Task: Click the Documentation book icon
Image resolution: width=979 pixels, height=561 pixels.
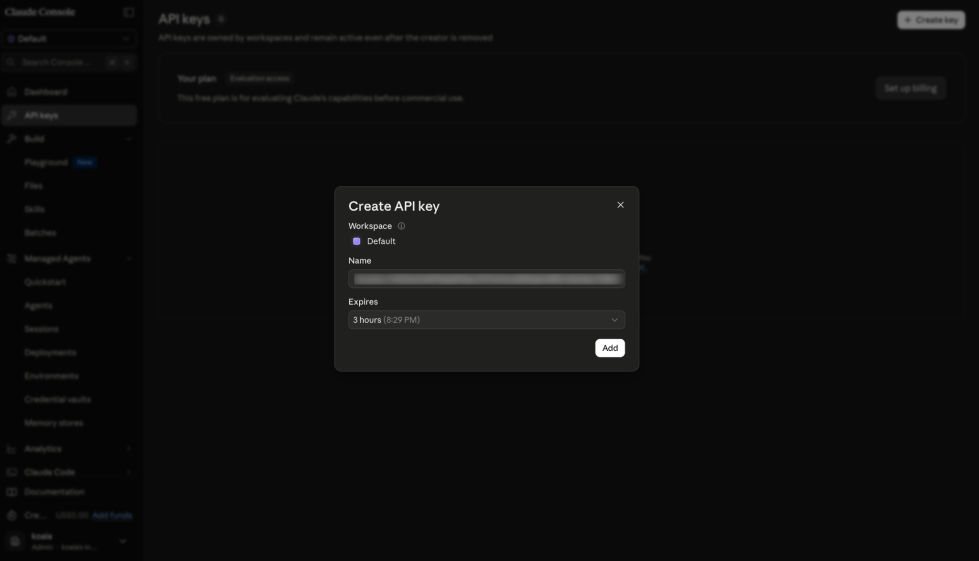Action: (x=11, y=492)
